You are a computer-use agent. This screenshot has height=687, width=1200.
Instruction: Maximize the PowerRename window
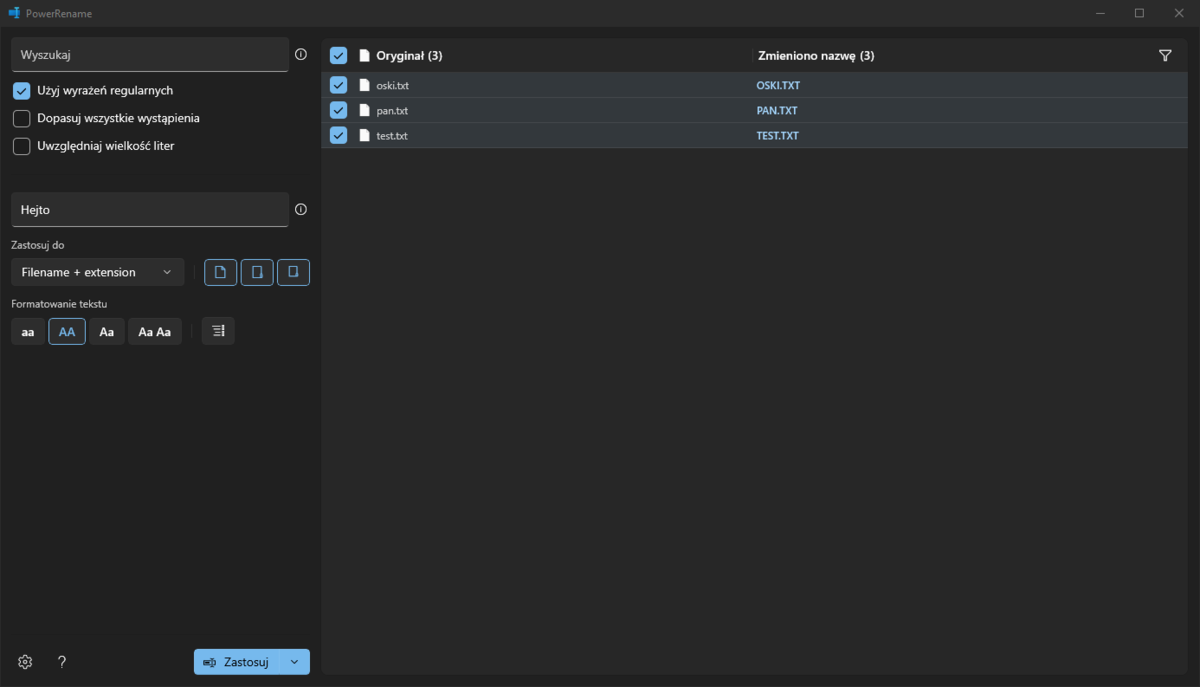click(1139, 13)
